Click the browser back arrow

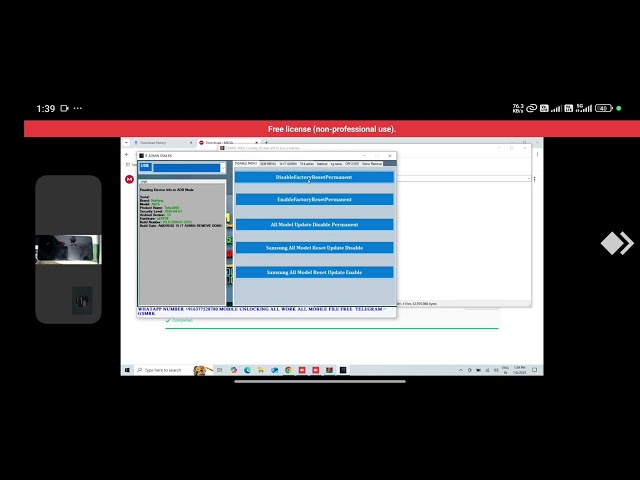[x=127, y=155]
